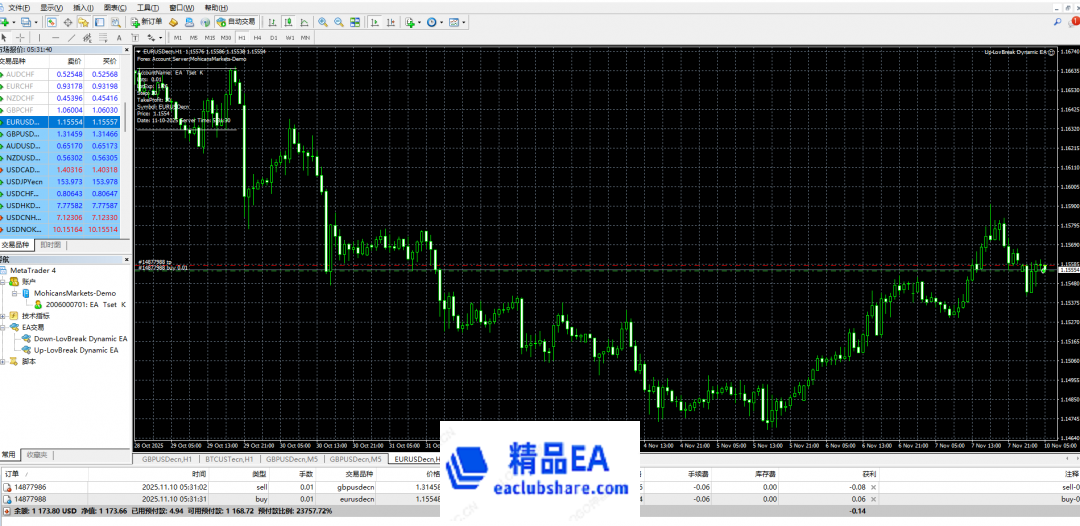Image resolution: width=1080 pixels, height=526 pixels.
Task: Select the M15 timeframe button
Action: tap(210, 37)
